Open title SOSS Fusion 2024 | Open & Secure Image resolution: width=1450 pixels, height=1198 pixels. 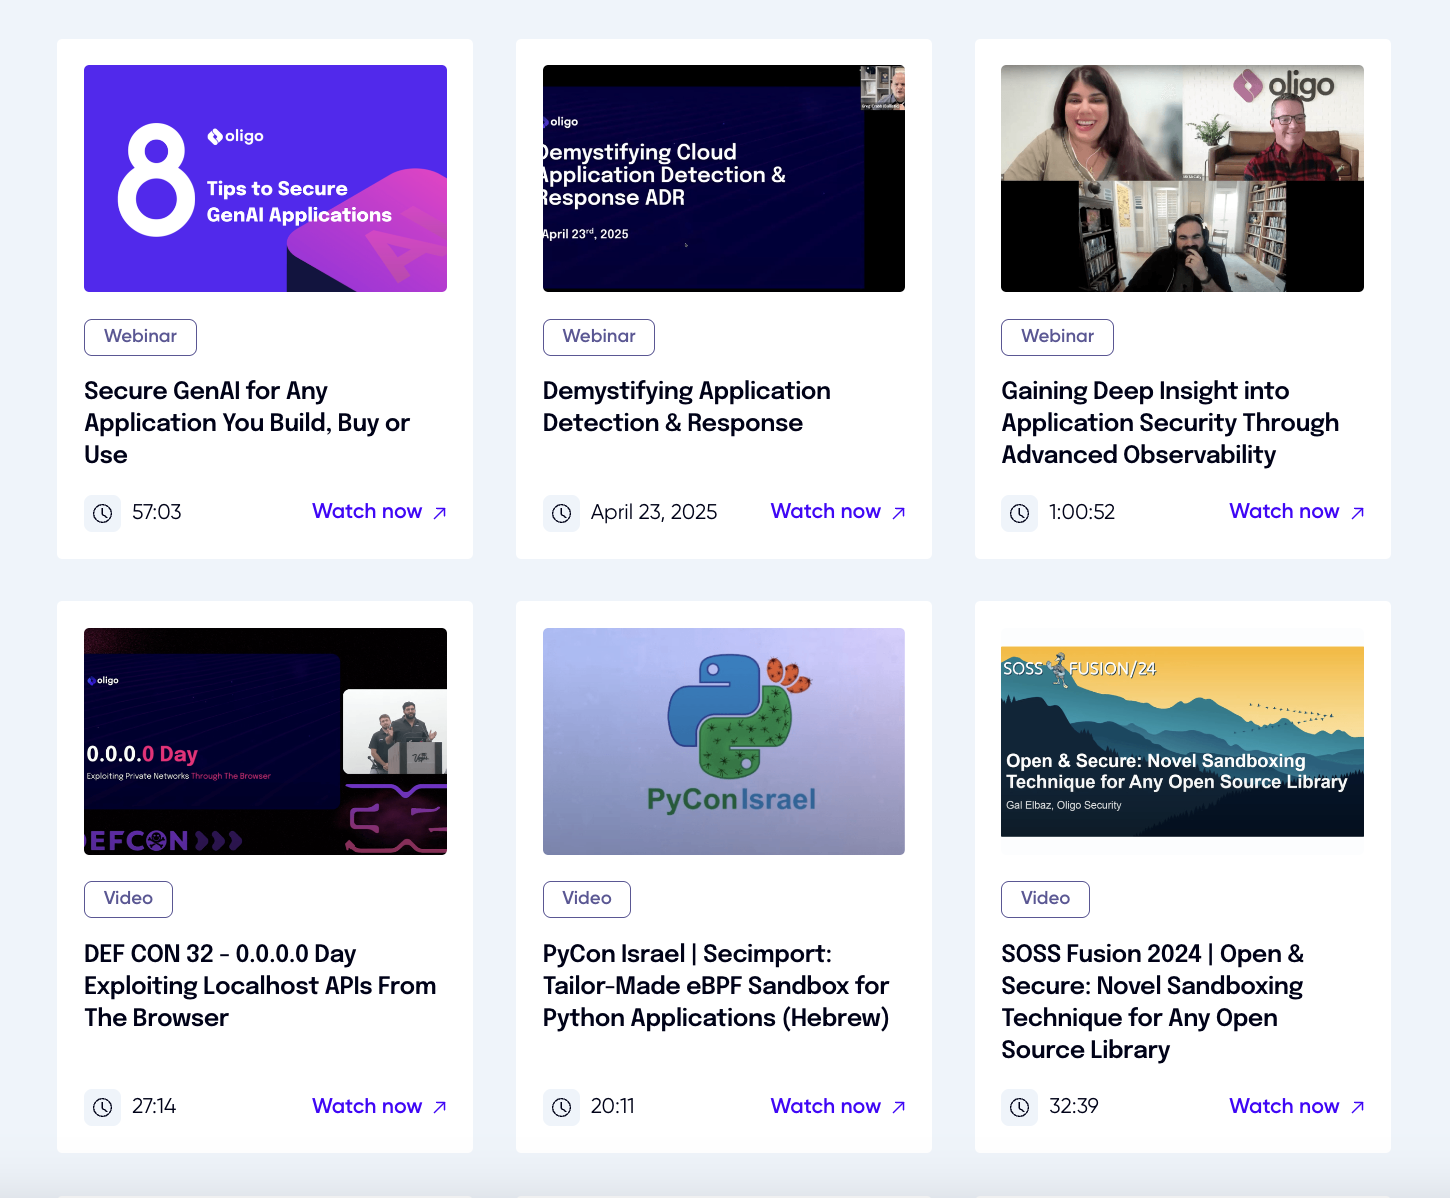click(x=1153, y=1002)
